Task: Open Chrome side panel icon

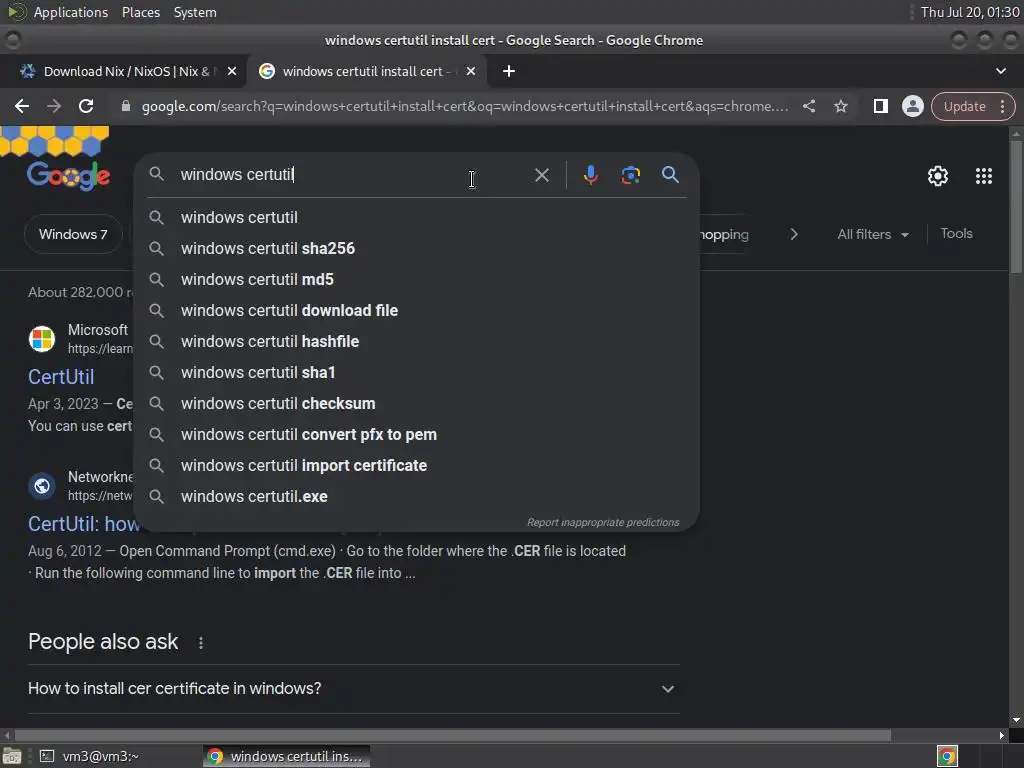Action: point(880,106)
